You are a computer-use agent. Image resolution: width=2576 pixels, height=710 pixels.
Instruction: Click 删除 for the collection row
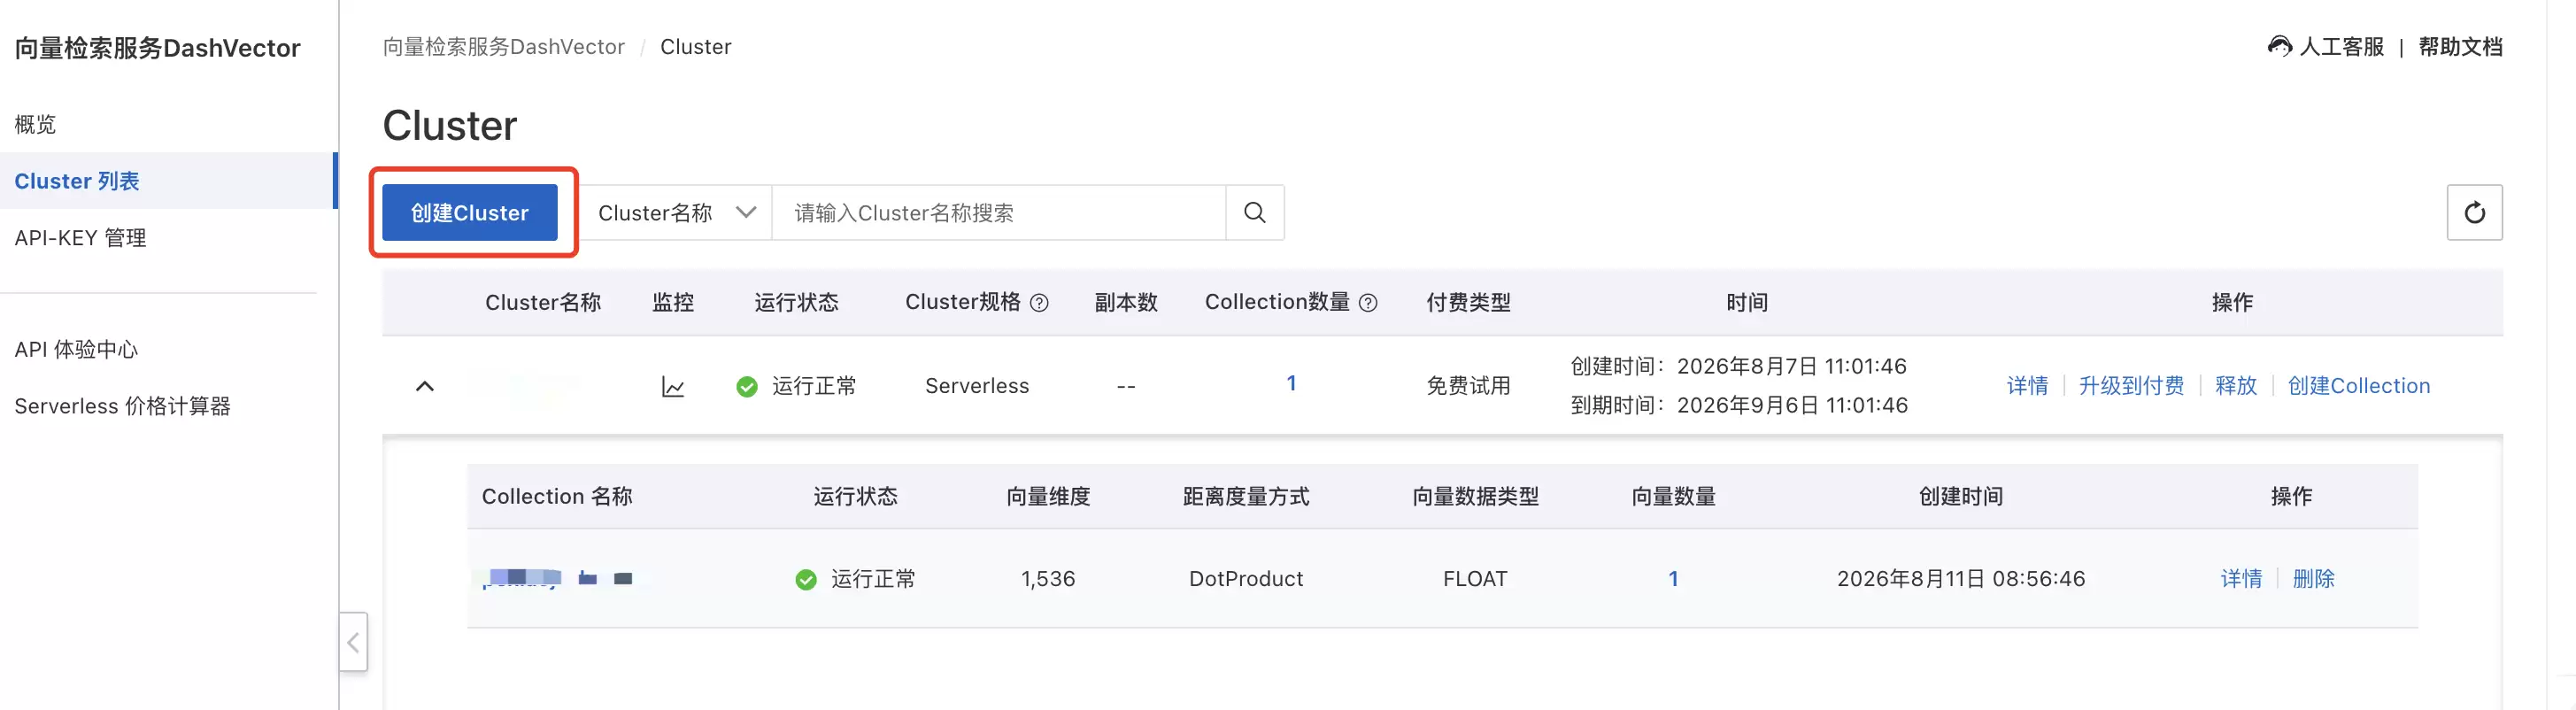point(2313,579)
